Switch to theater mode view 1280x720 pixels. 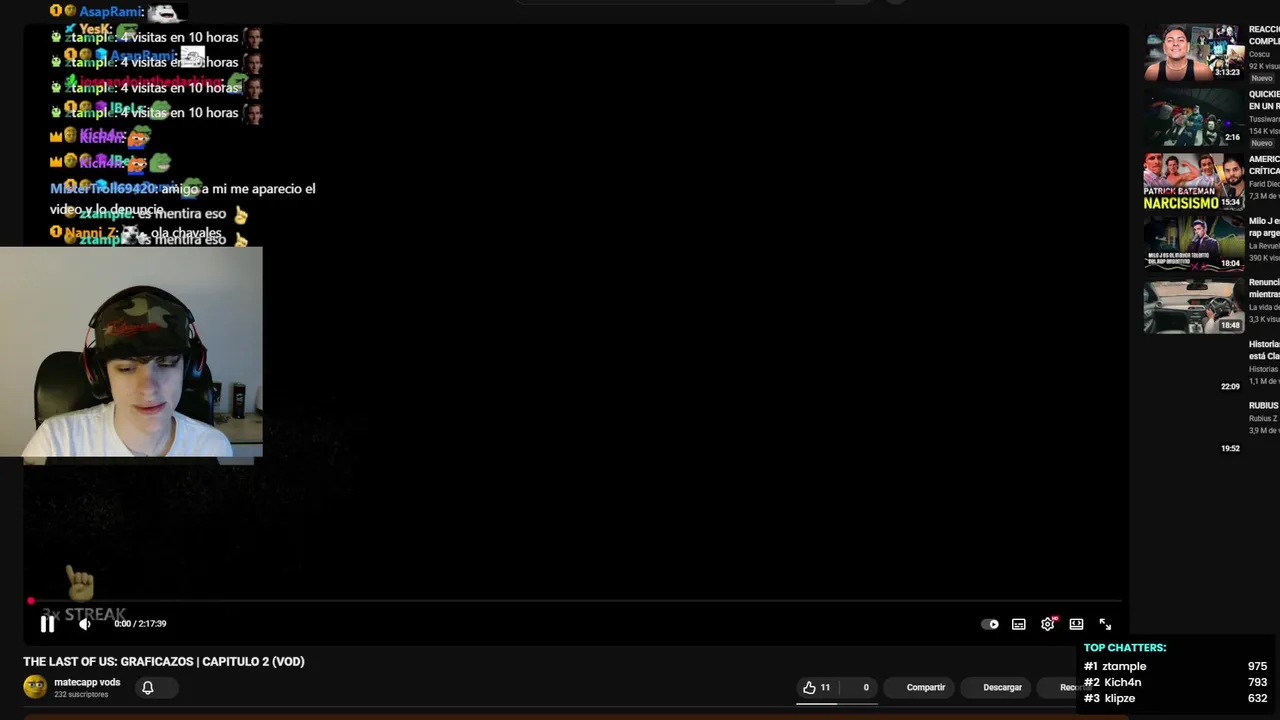click(x=1076, y=624)
